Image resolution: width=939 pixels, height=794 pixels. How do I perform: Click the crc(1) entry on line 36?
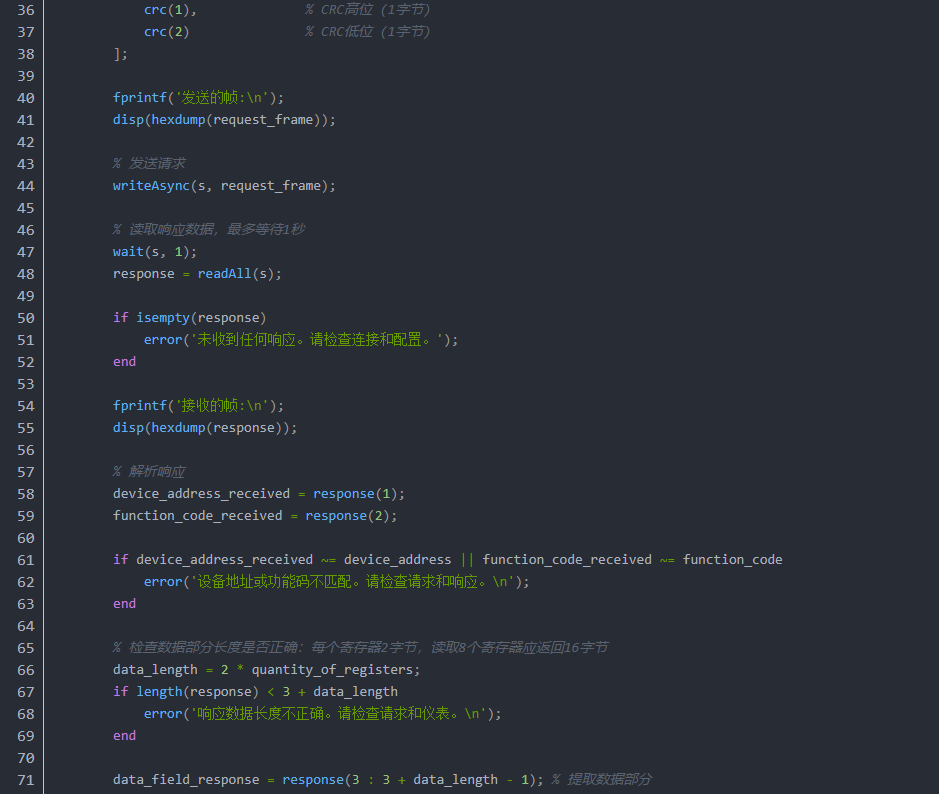click(169, 10)
